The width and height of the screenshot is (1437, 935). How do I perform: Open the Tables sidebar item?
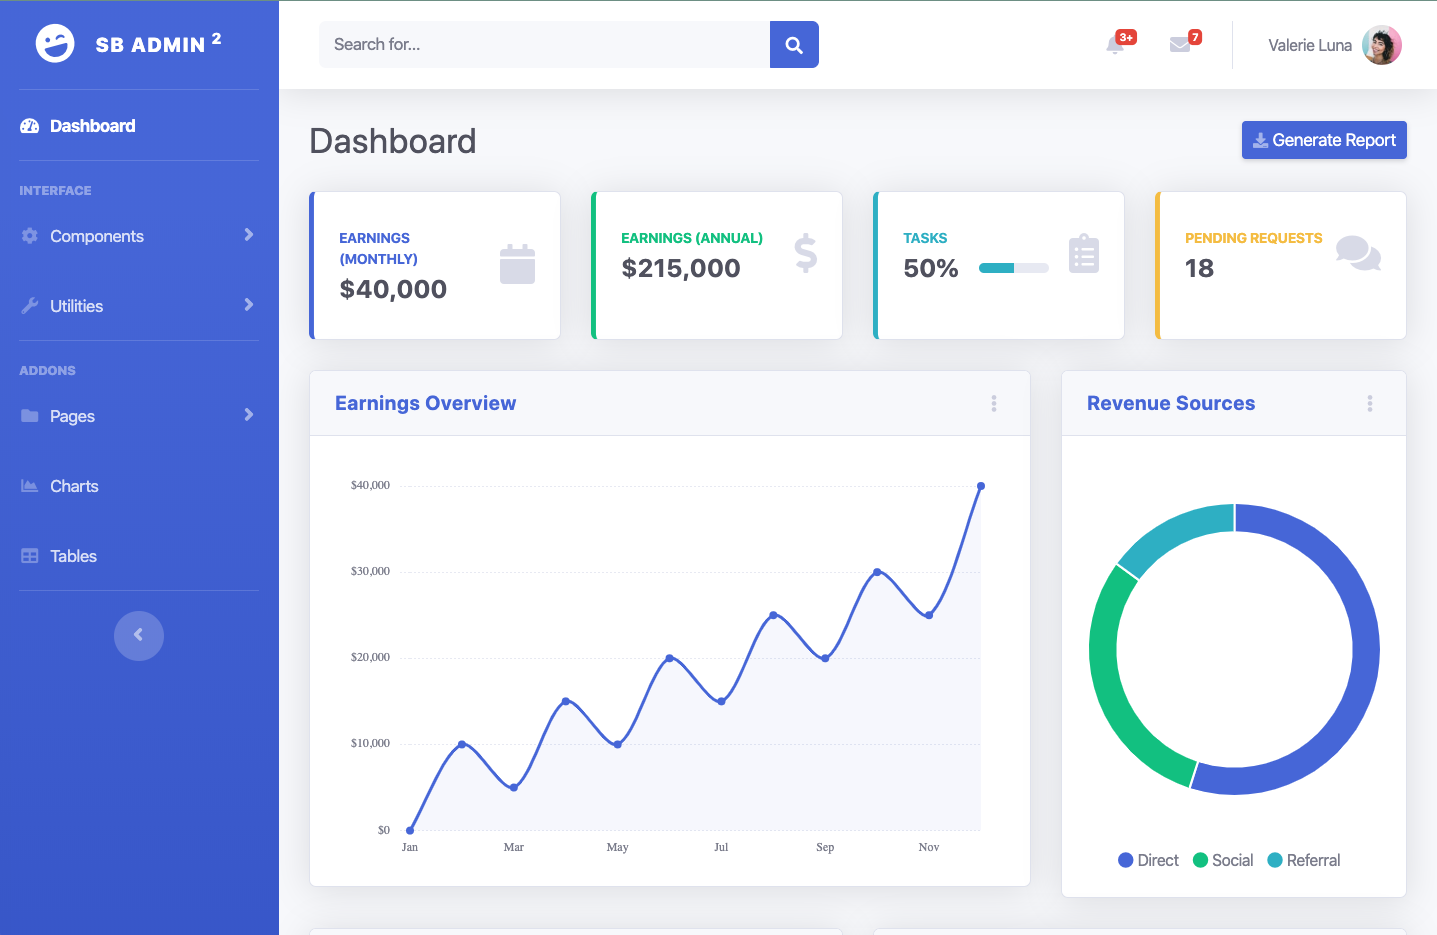[139, 556]
